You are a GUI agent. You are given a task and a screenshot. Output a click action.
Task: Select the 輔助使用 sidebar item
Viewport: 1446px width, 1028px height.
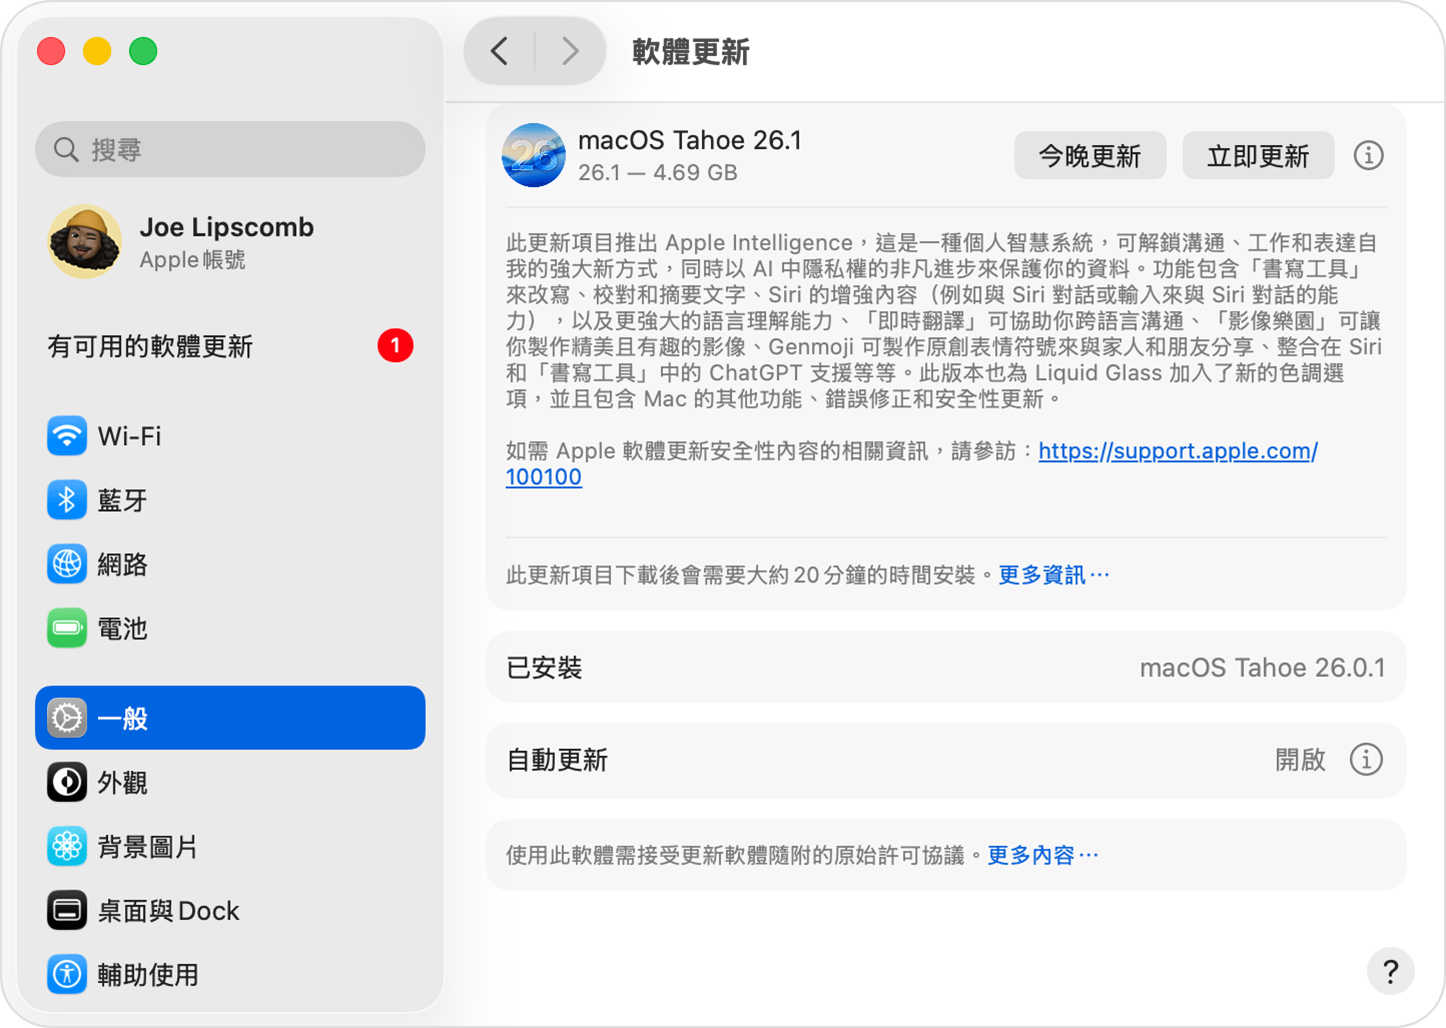click(x=230, y=975)
